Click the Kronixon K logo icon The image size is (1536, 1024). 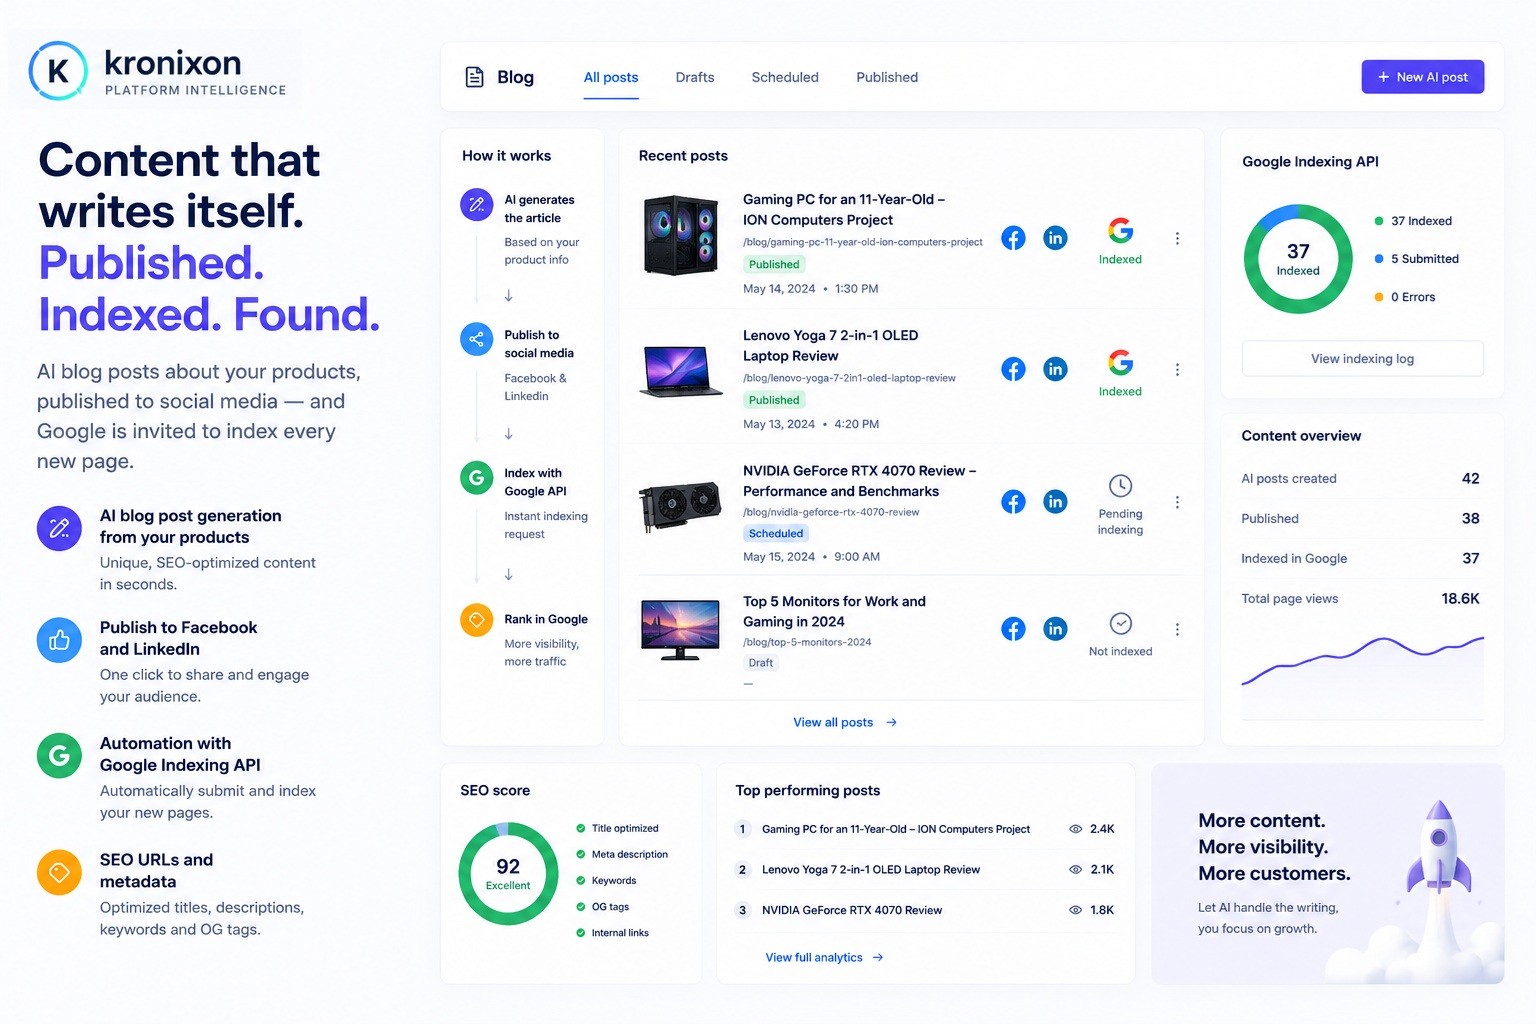click(x=58, y=71)
